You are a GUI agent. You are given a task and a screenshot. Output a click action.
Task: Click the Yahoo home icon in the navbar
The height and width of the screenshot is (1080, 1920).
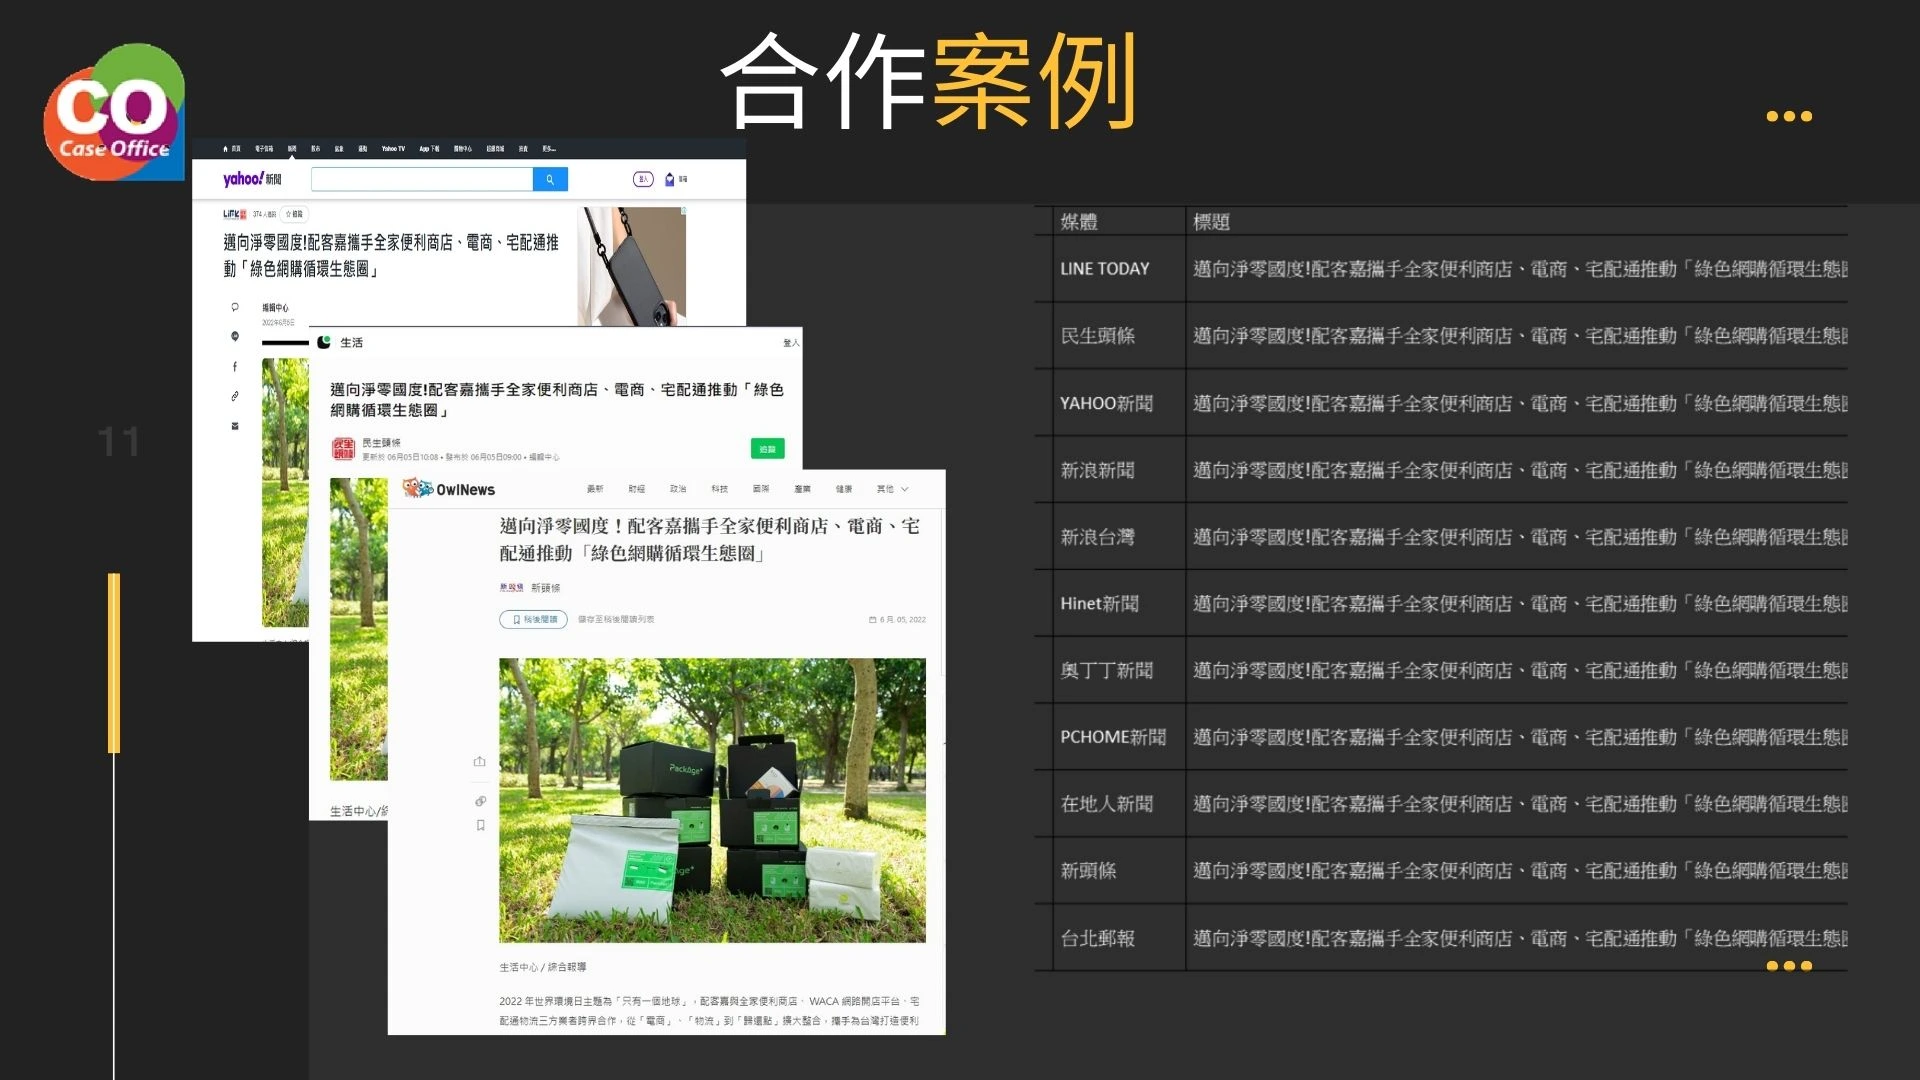click(x=225, y=149)
